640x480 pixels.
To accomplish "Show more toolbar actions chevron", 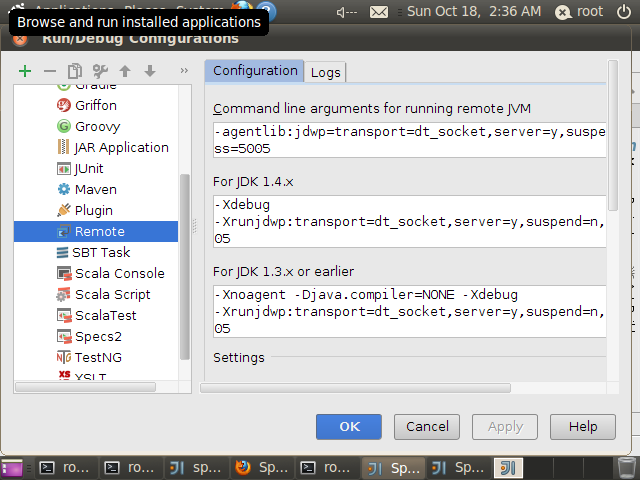I will click(x=184, y=71).
